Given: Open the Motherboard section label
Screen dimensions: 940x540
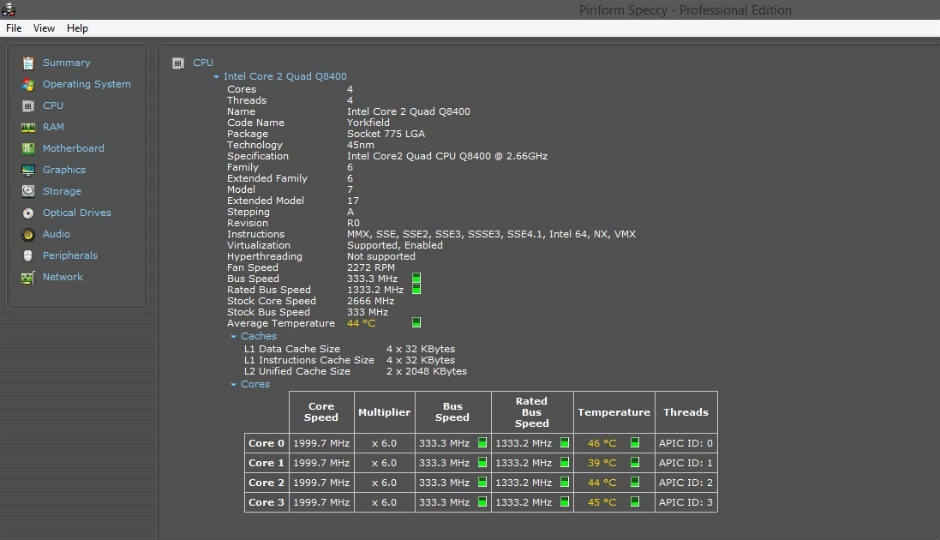Looking at the screenshot, I should [x=73, y=149].
